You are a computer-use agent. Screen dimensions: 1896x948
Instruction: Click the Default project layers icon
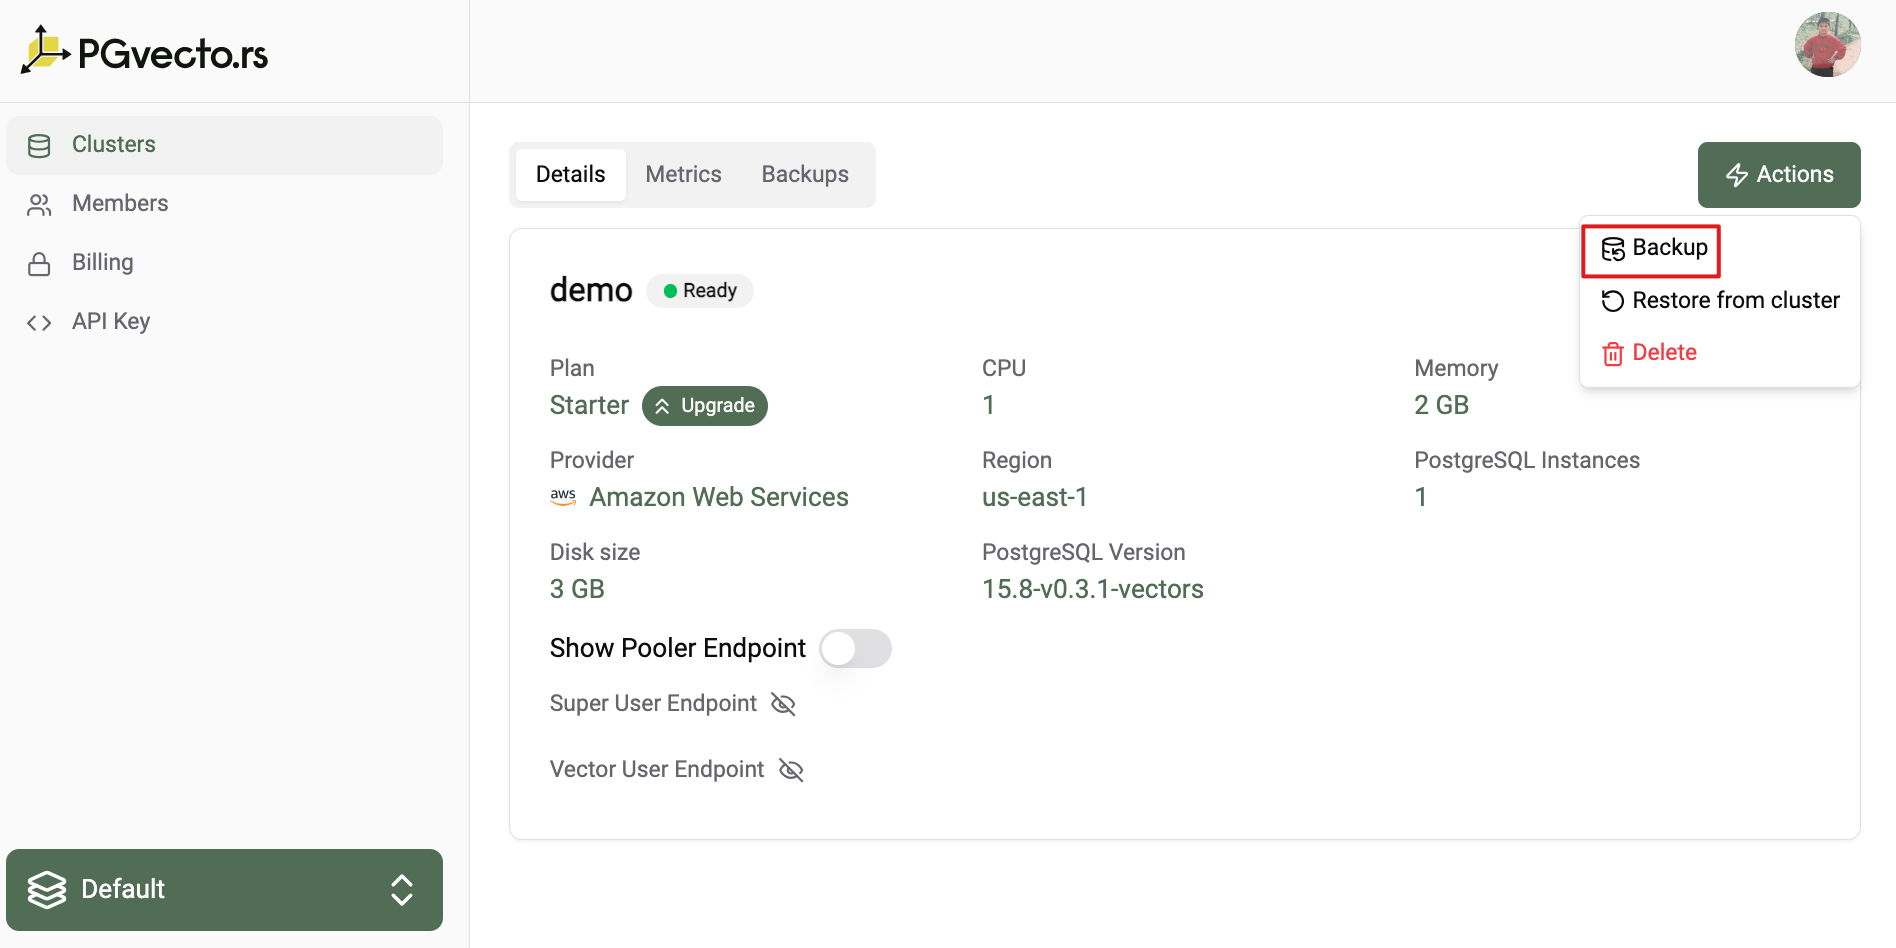click(x=47, y=889)
